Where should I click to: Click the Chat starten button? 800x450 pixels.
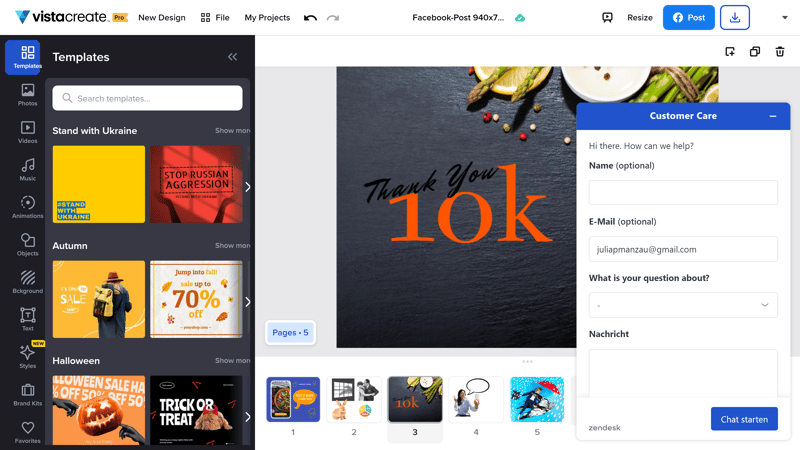(x=744, y=419)
